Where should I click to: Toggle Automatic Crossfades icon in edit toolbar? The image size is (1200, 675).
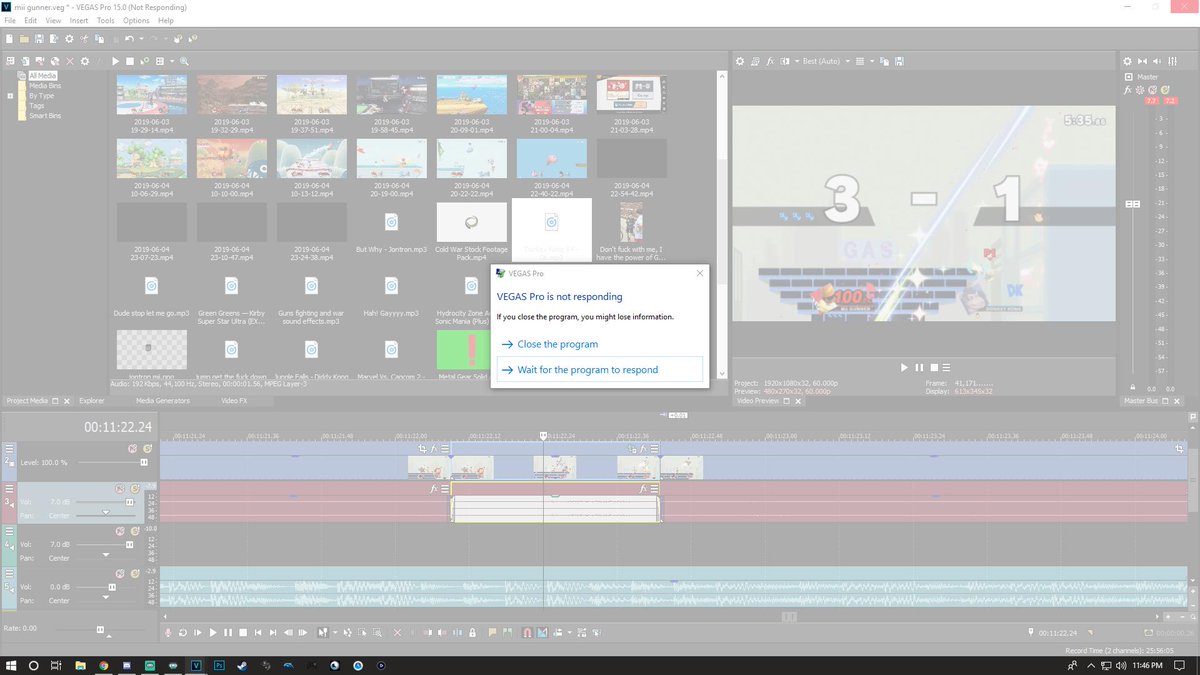click(x=542, y=632)
